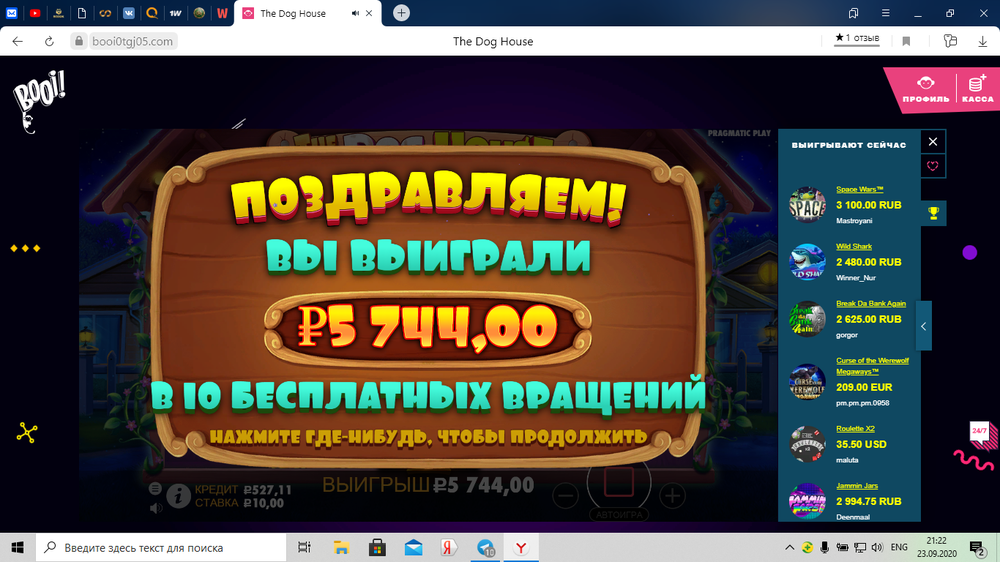Go back to the previous page
This screenshot has width=1000, height=562.
click(17, 41)
